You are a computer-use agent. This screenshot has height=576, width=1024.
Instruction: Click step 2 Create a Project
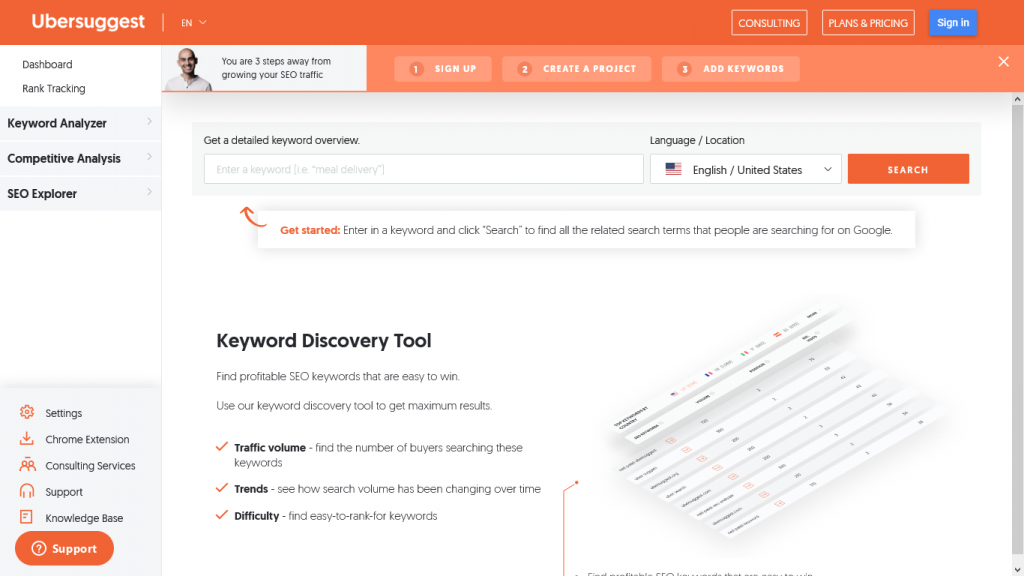pos(577,69)
